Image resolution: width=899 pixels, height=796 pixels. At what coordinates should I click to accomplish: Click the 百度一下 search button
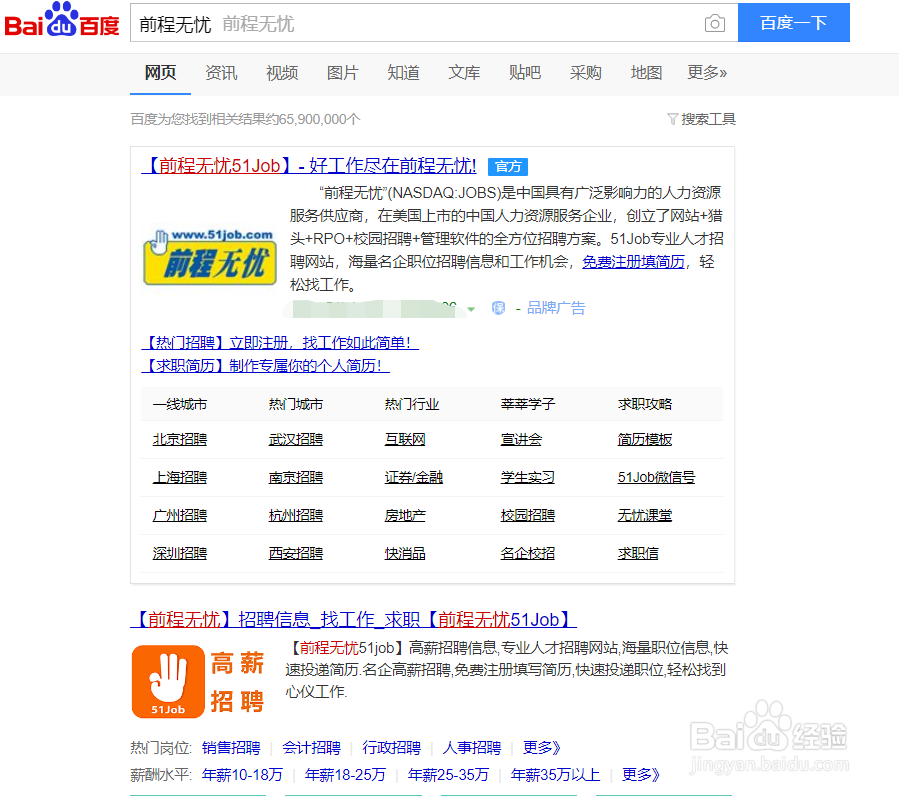794,22
